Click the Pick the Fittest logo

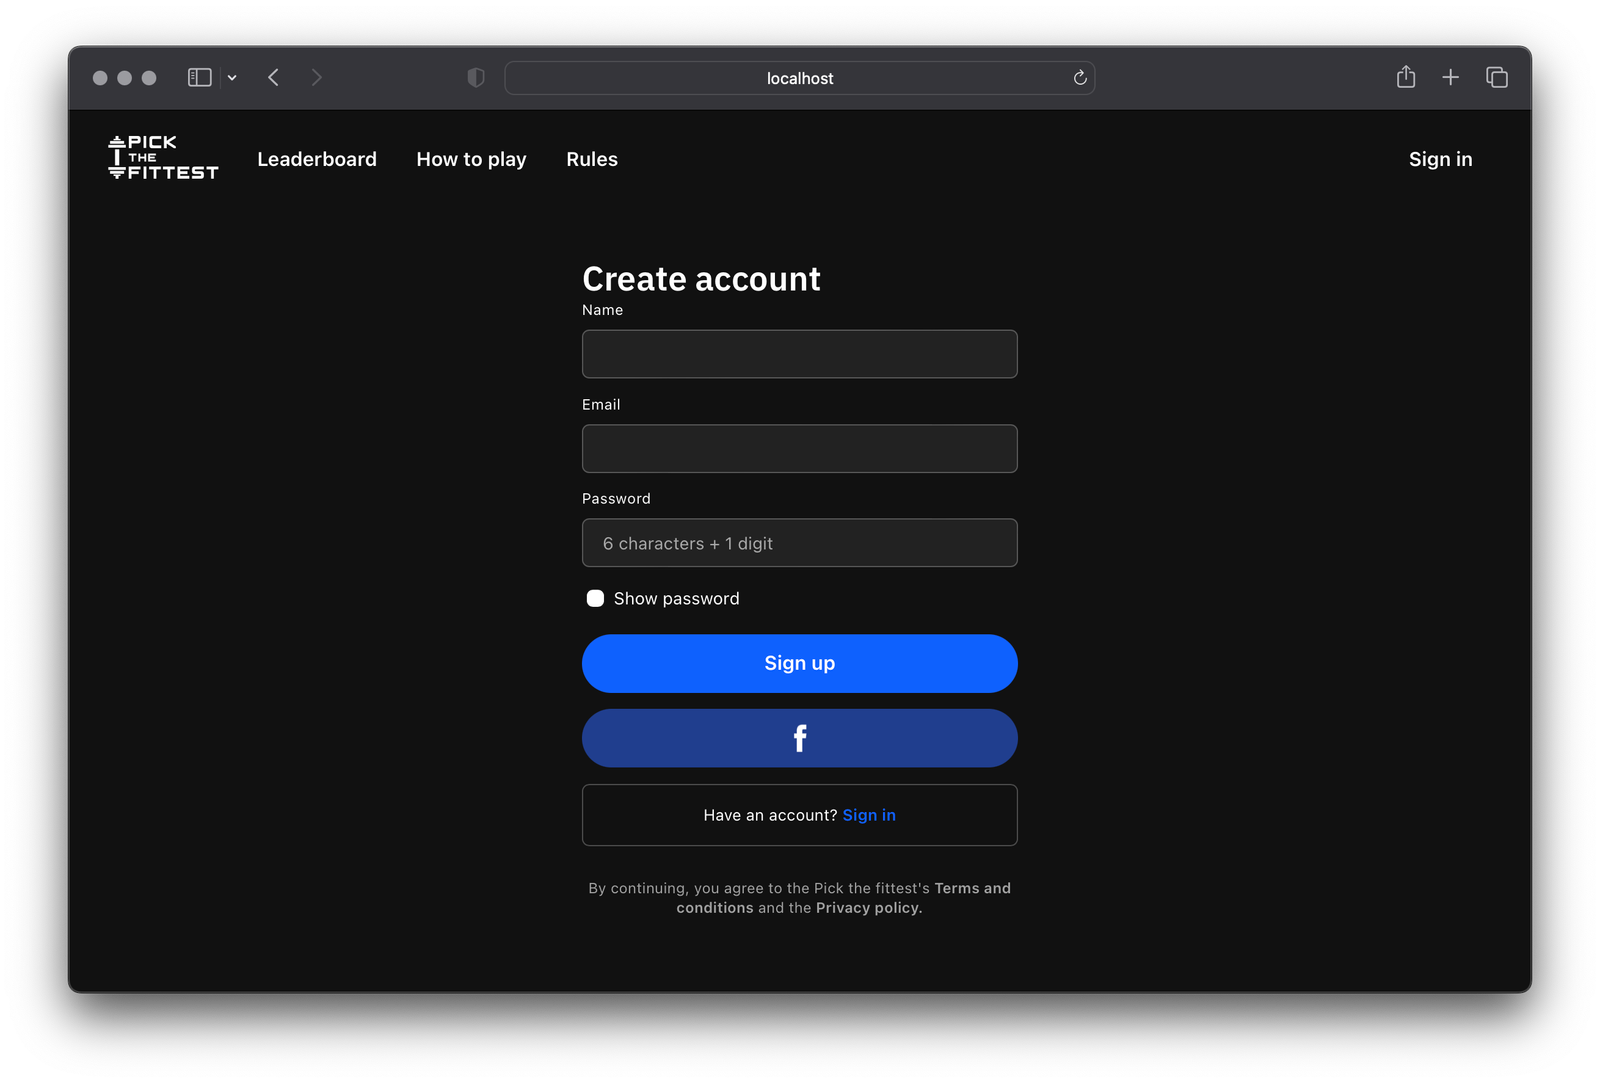tap(163, 158)
